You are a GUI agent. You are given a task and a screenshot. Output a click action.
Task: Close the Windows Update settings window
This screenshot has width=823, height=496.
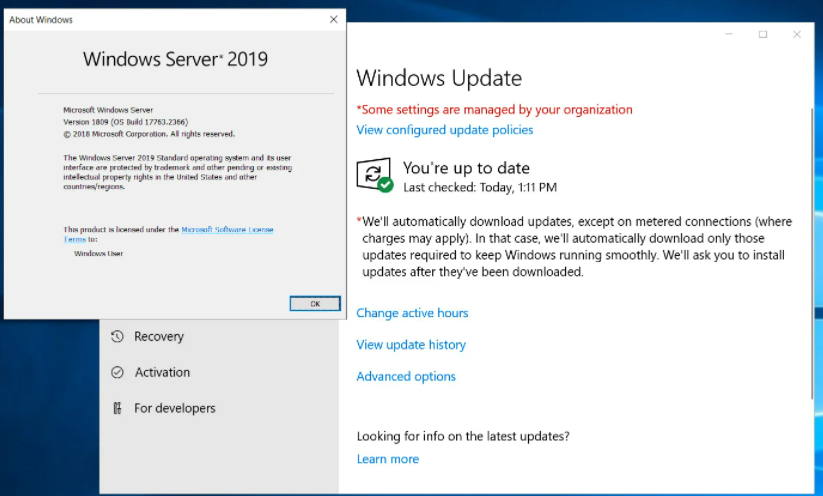click(x=797, y=34)
